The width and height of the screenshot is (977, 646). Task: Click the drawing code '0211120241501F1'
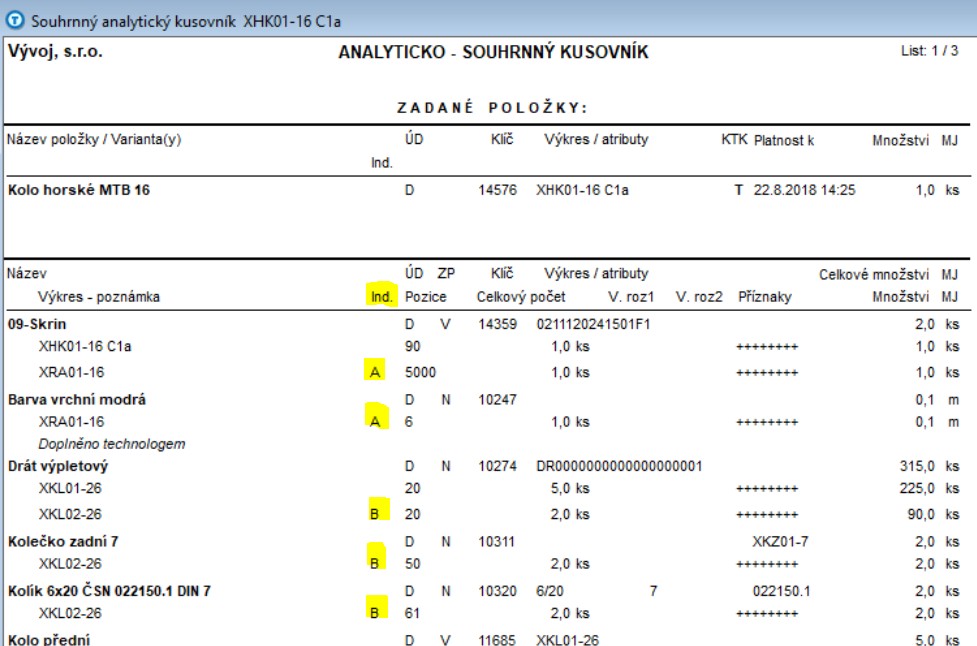[x=593, y=325]
